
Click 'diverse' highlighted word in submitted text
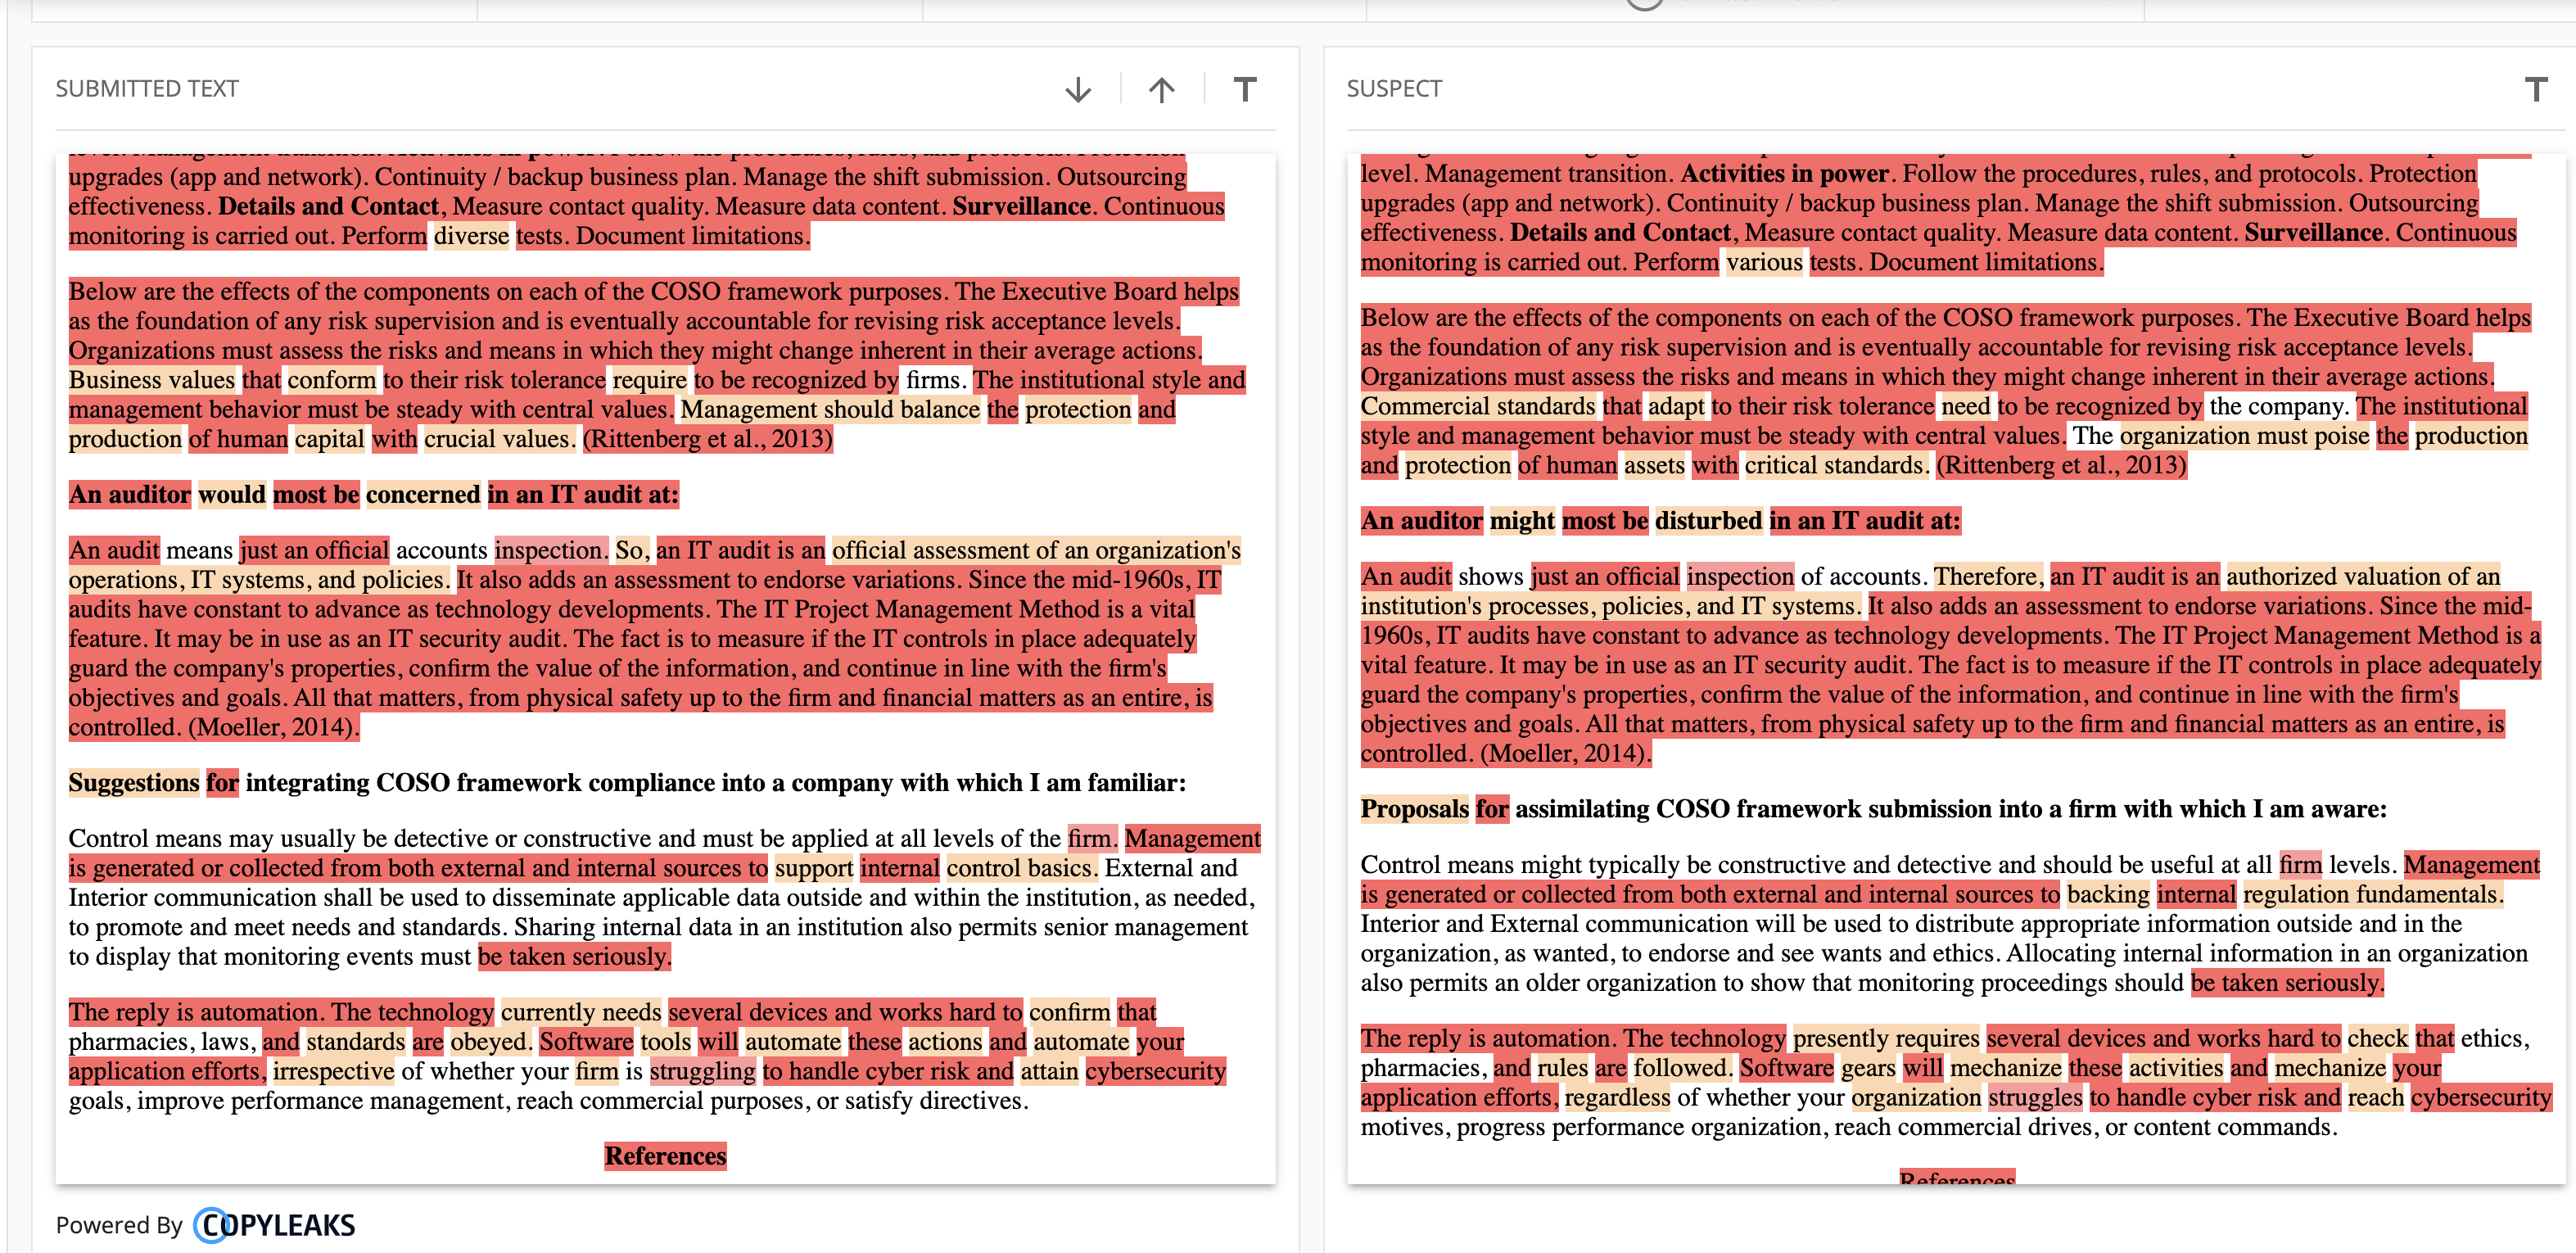471,236
